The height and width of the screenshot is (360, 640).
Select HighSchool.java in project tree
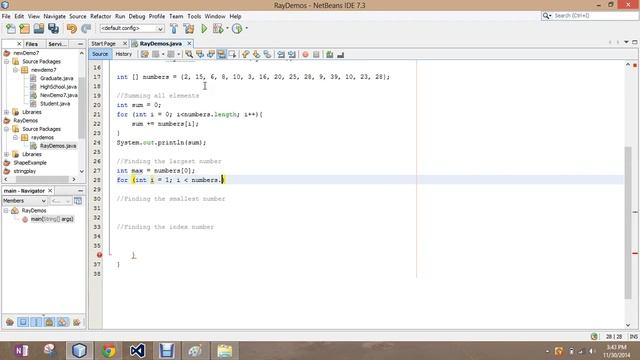pos(58,87)
